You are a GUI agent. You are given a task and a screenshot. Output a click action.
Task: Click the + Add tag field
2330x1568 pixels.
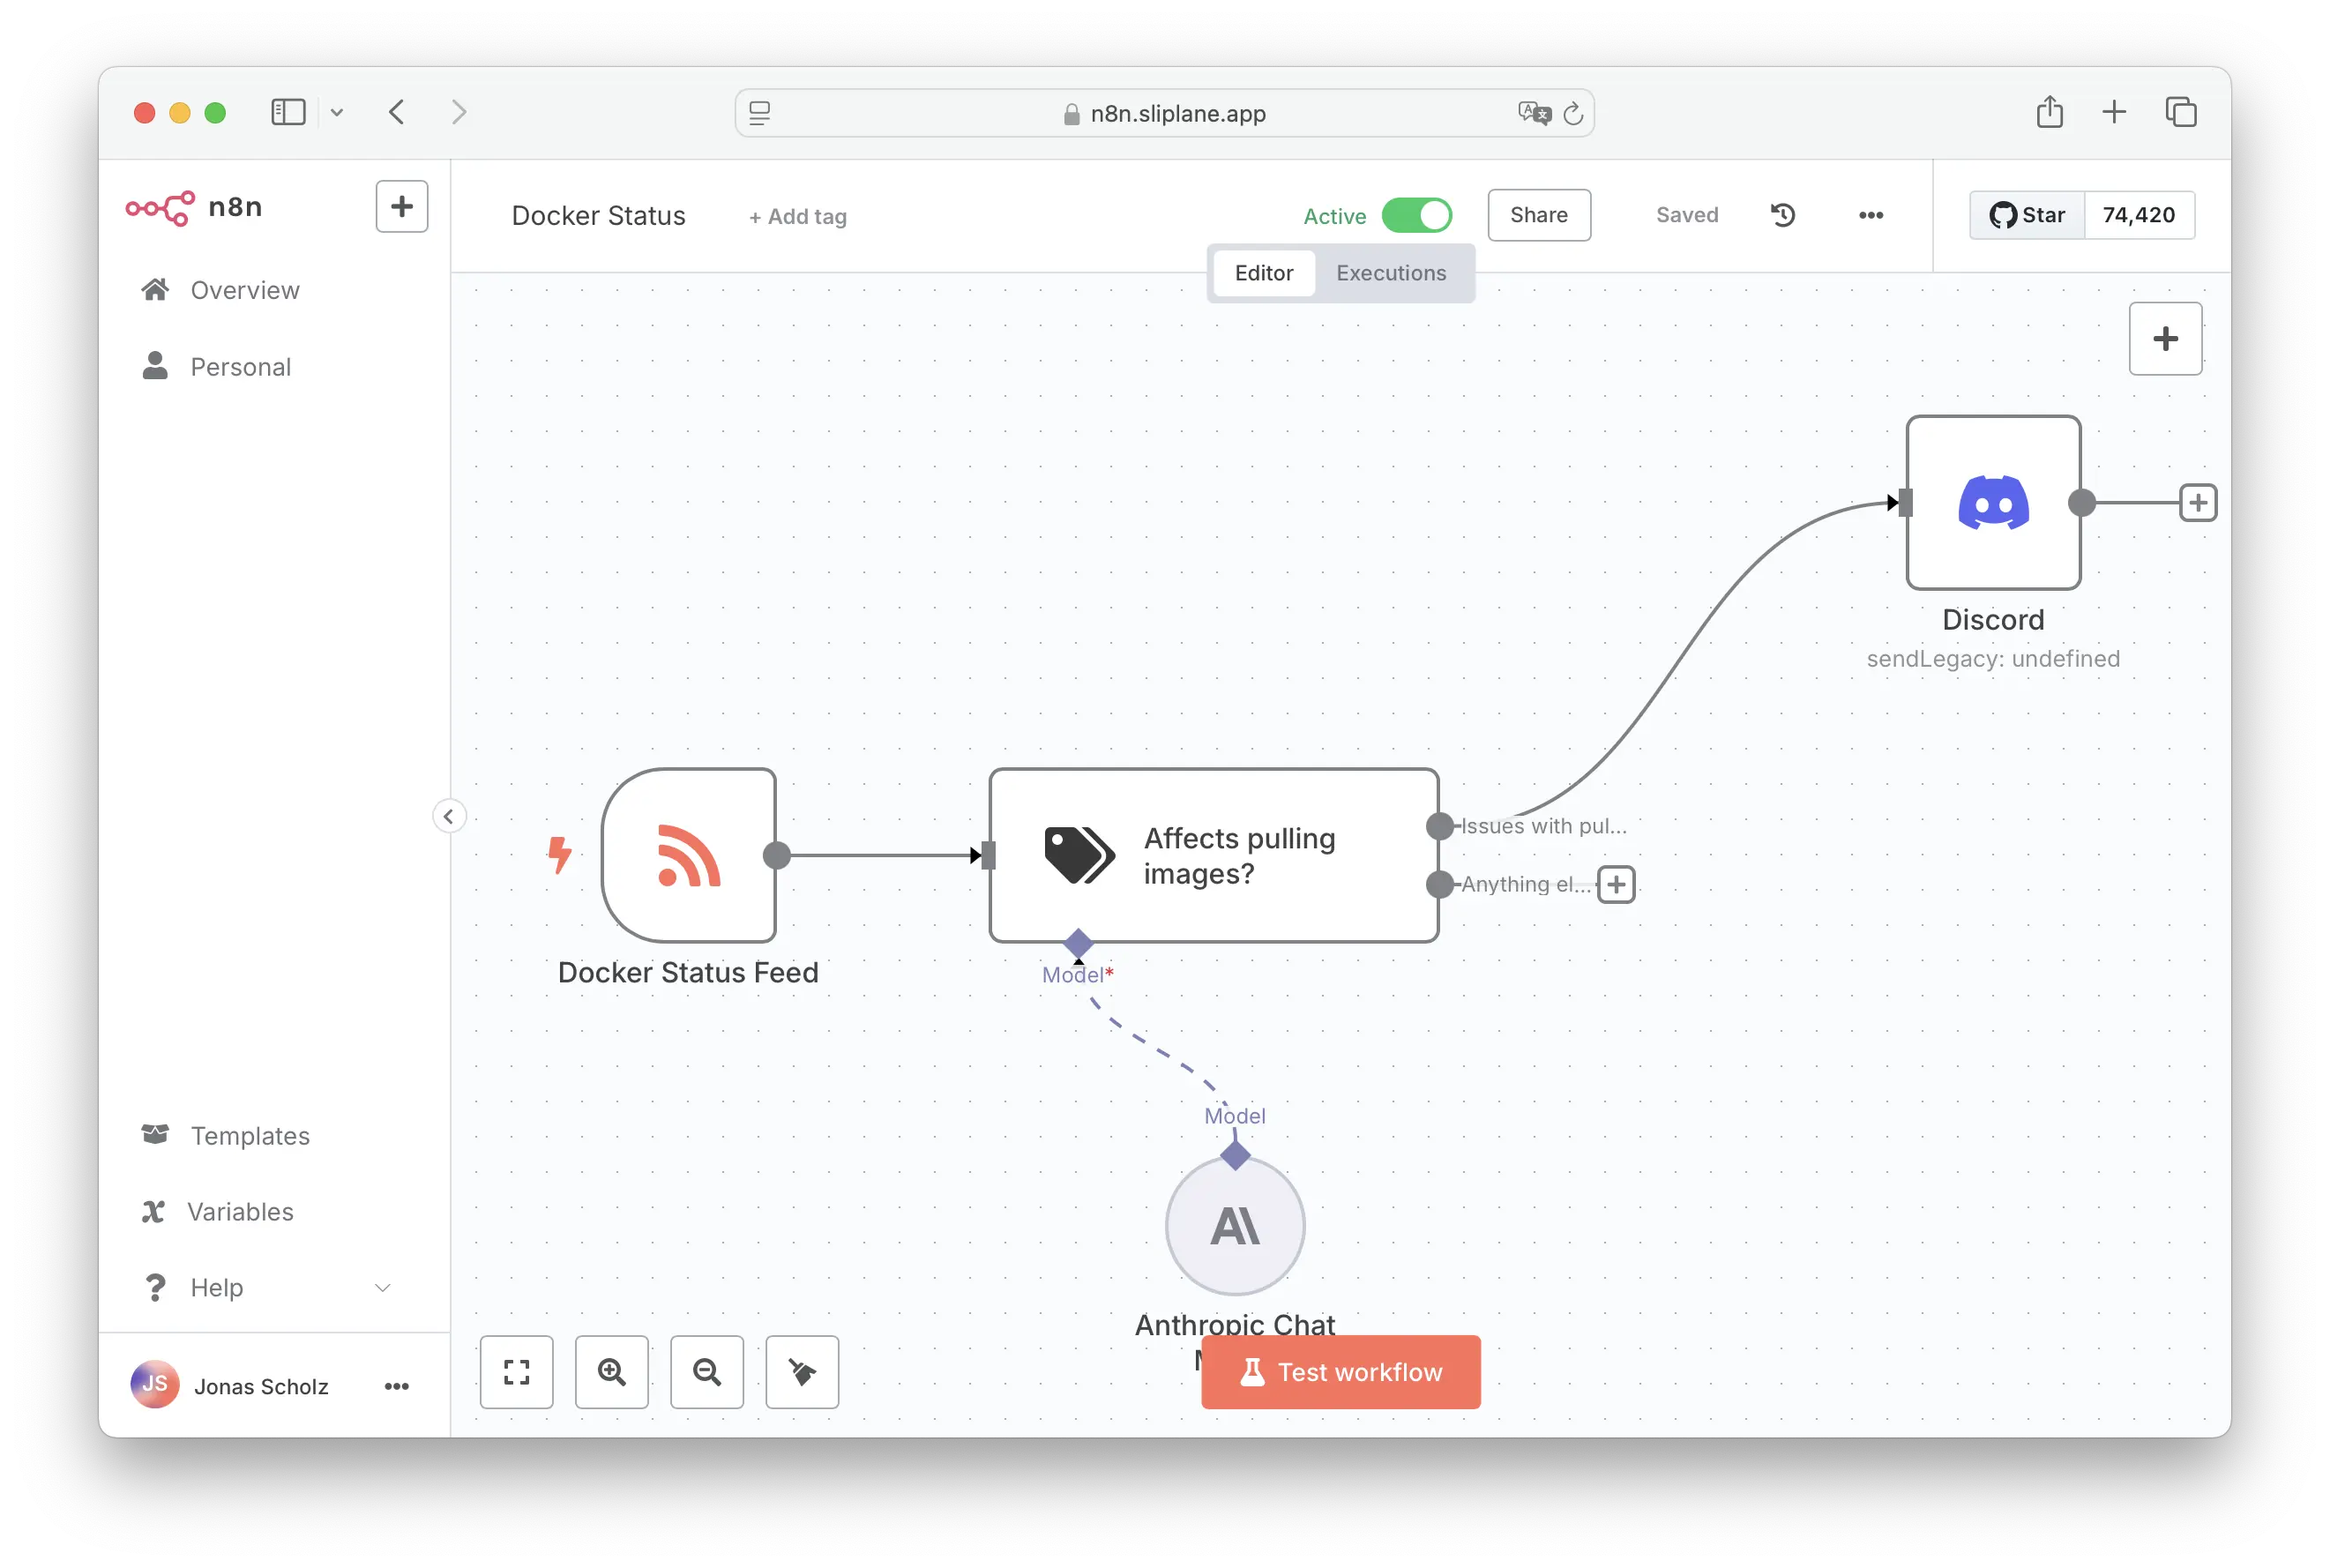[797, 217]
